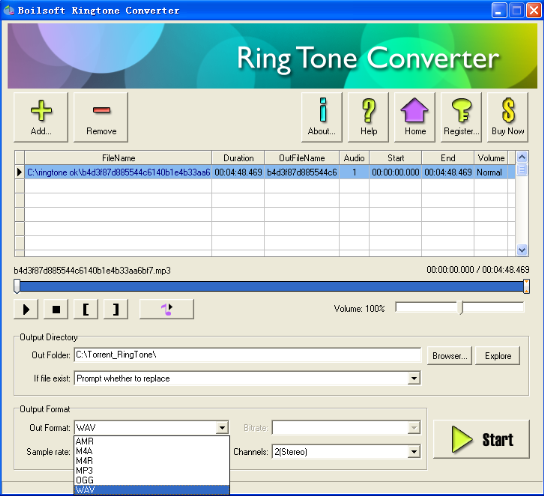Play the selected segment with music note button
Image resolution: width=544 pixels, height=496 pixels.
167,309
